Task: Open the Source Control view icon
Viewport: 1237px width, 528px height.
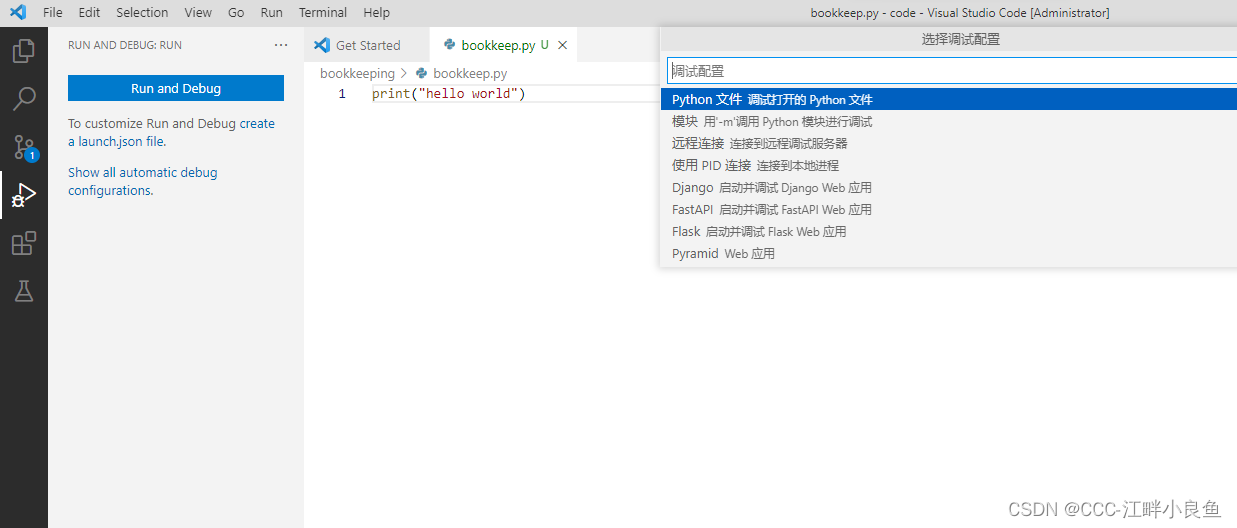Action: pos(24,147)
